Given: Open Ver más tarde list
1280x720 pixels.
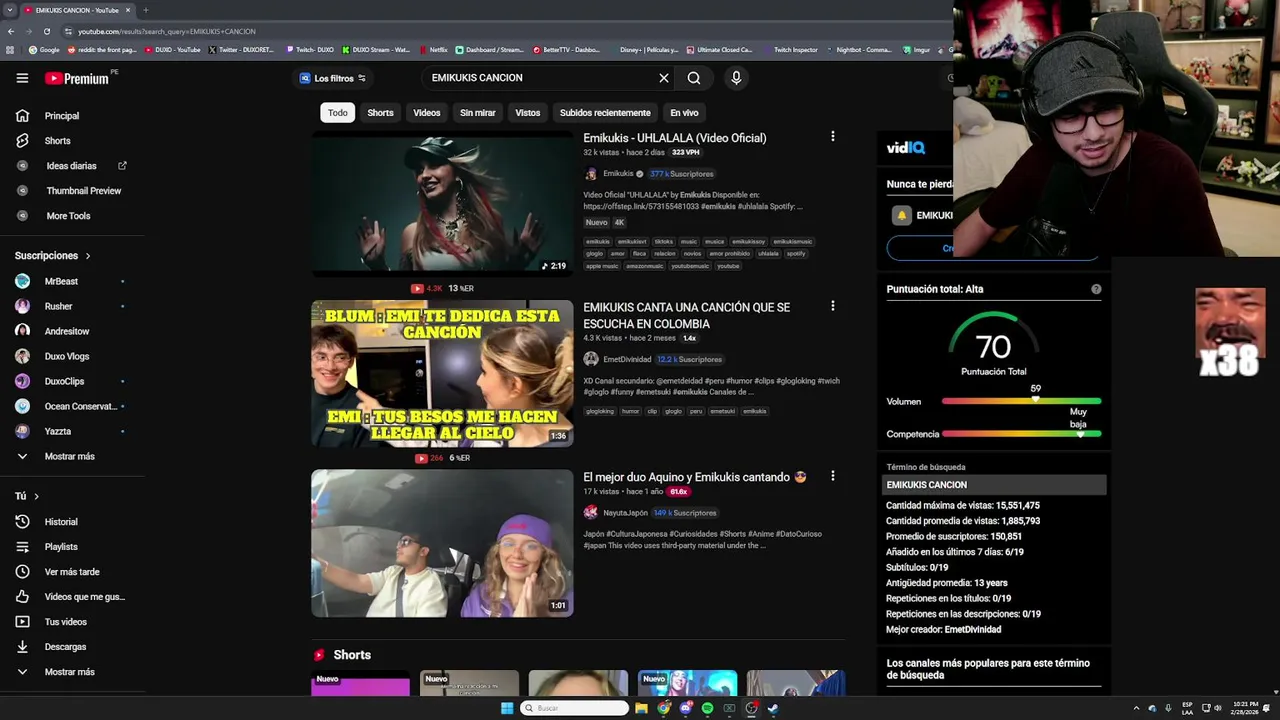Looking at the screenshot, I should tap(72, 572).
